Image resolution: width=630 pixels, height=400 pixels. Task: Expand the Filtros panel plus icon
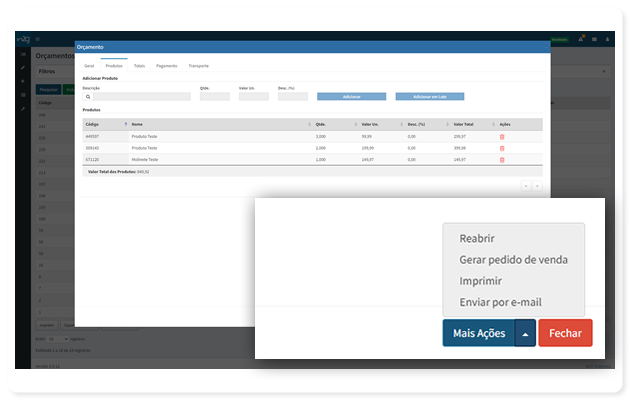pos(604,71)
